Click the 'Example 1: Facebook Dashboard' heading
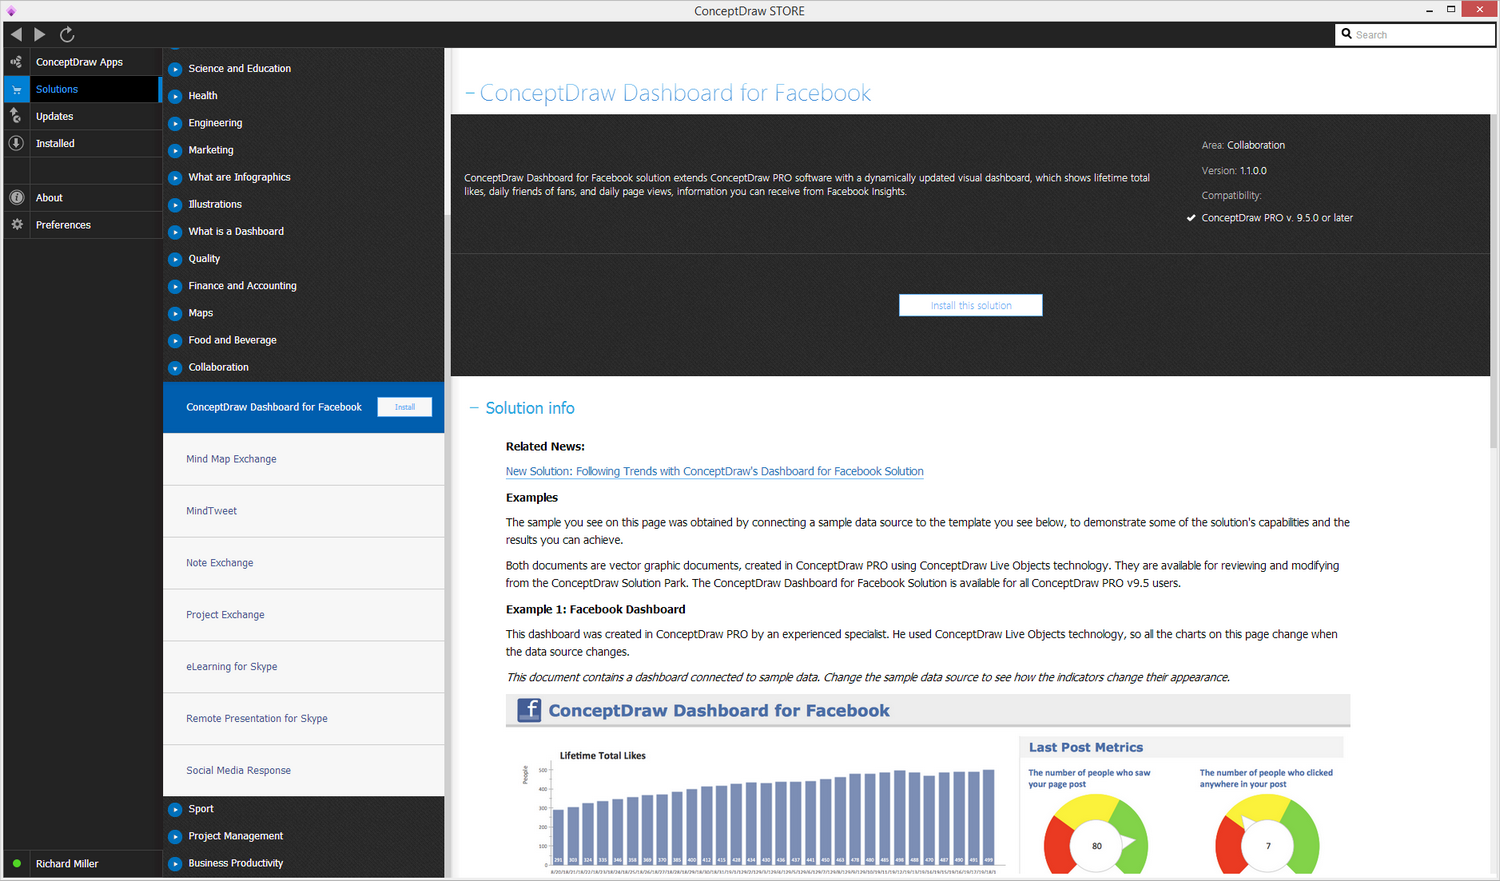Image resolution: width=1500 pixels, height=881 pixels. coord(596,609)
